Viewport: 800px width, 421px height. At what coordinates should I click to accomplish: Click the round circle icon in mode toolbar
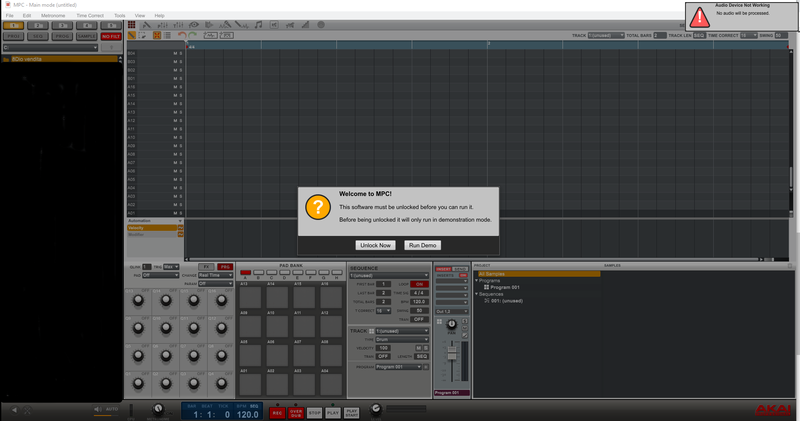coord(321,24)
